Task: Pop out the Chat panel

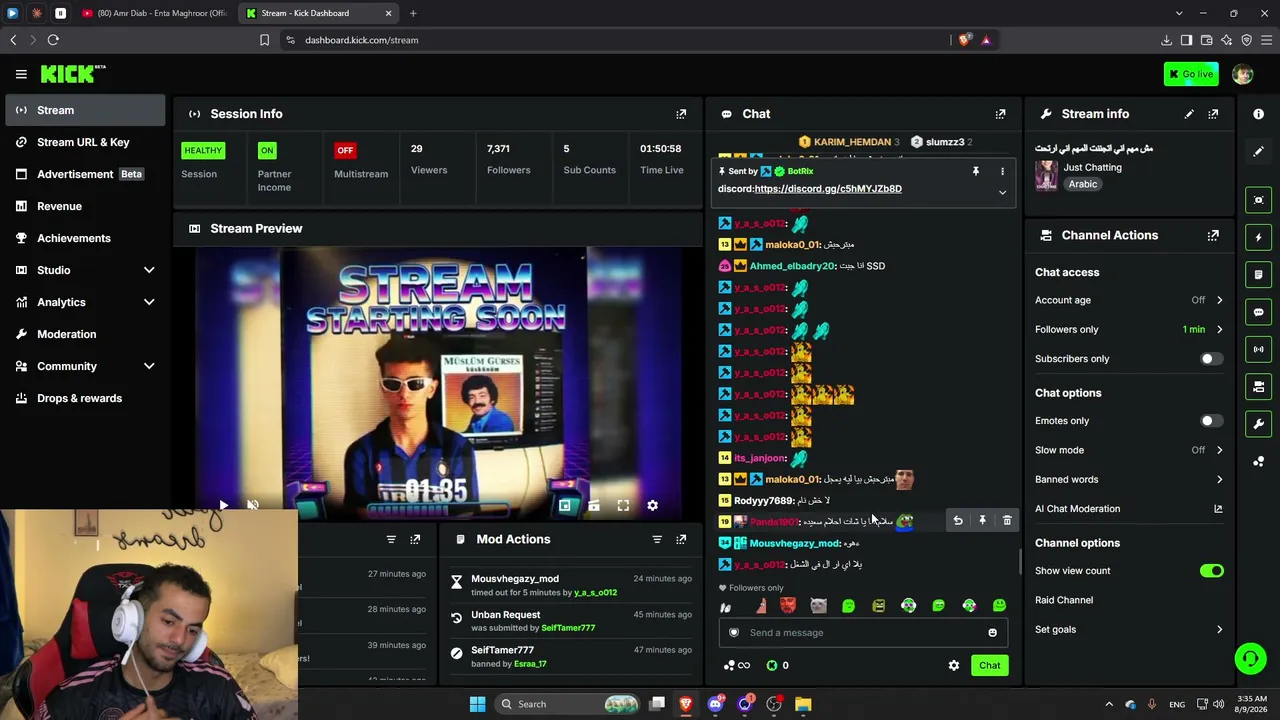Action: coord(1000,114)
